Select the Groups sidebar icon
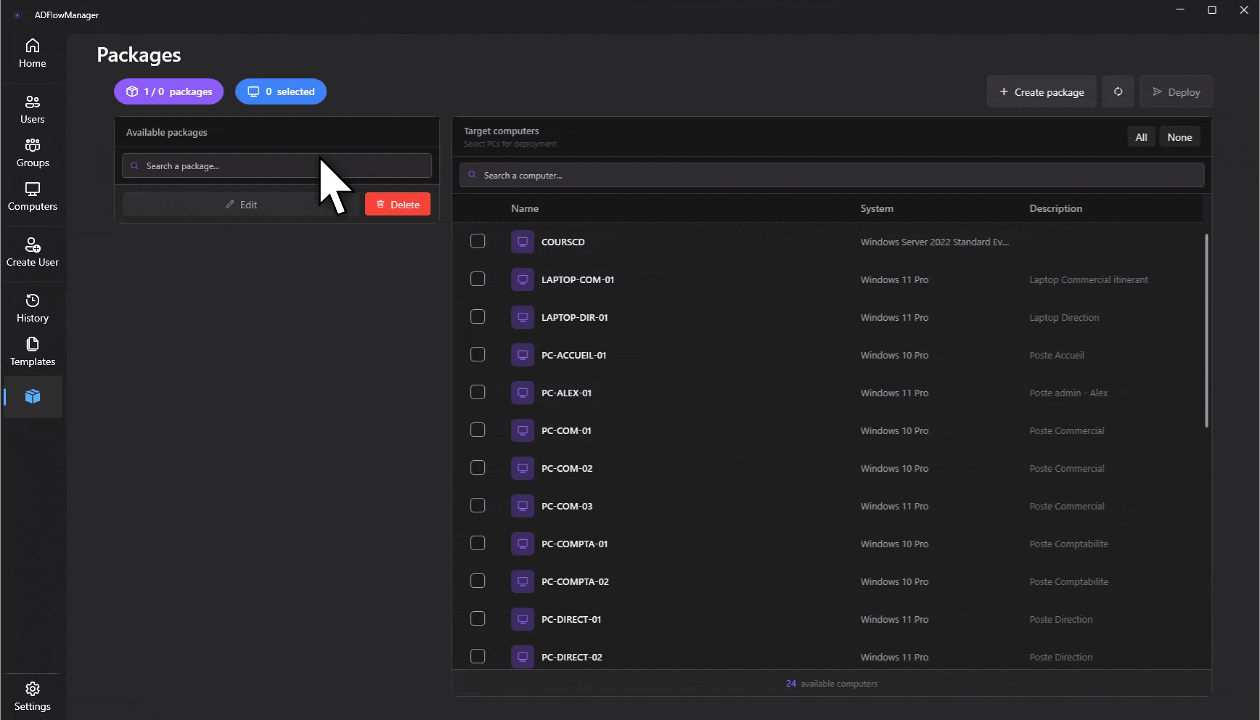 click(x=33, y=147)
